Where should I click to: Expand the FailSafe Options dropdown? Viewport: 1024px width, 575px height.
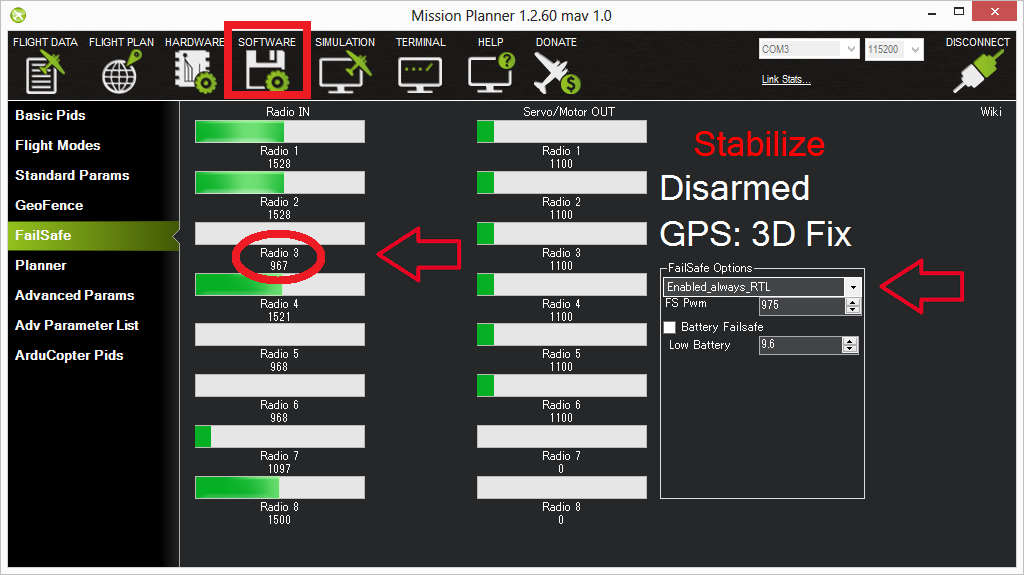pos(853,287)
